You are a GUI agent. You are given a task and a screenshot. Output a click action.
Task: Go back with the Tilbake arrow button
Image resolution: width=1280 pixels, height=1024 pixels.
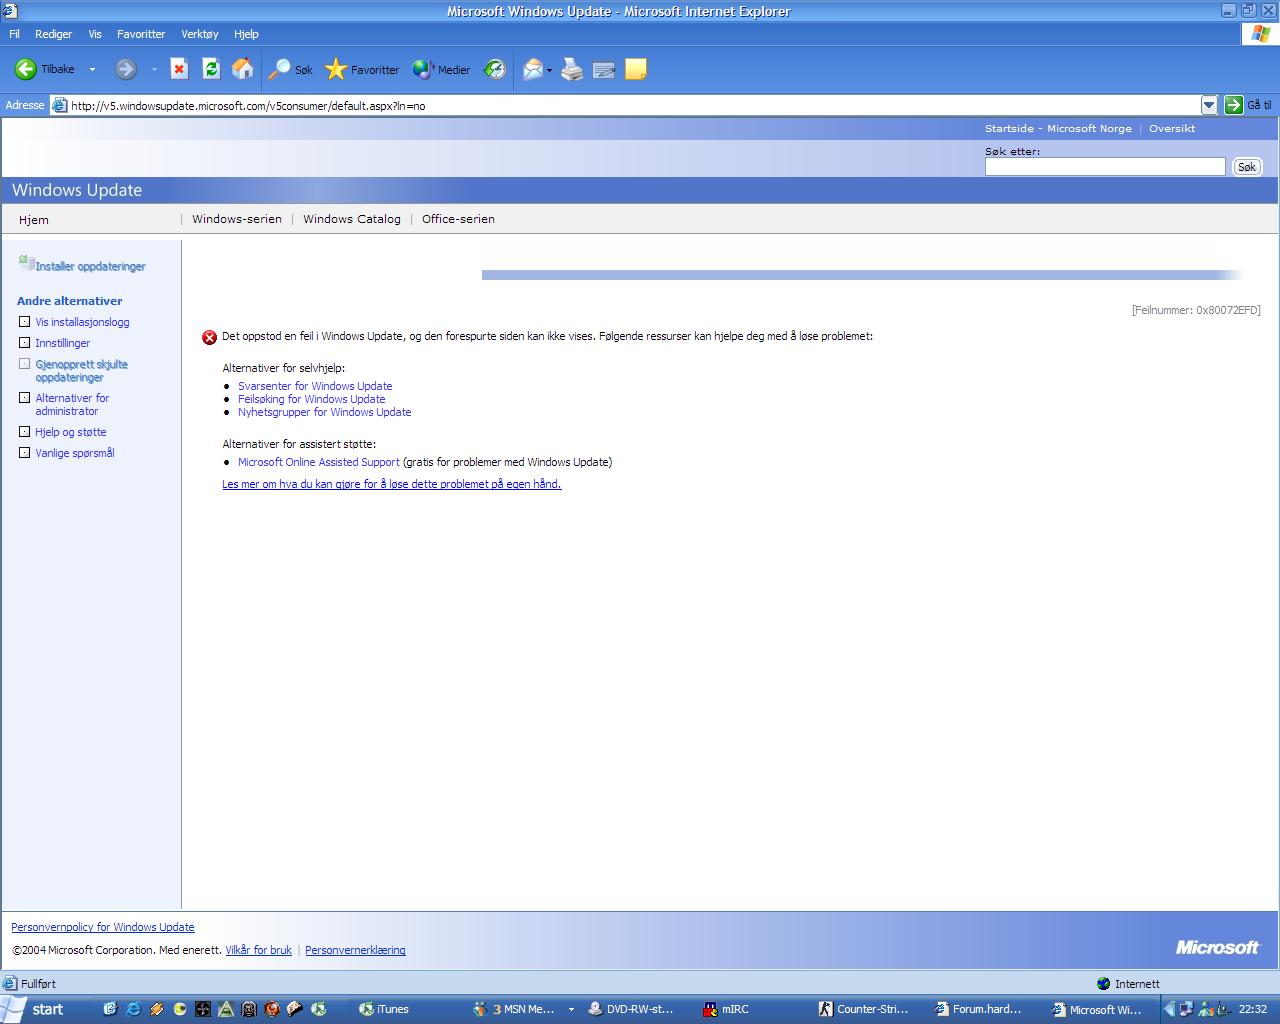coord(44,69)
